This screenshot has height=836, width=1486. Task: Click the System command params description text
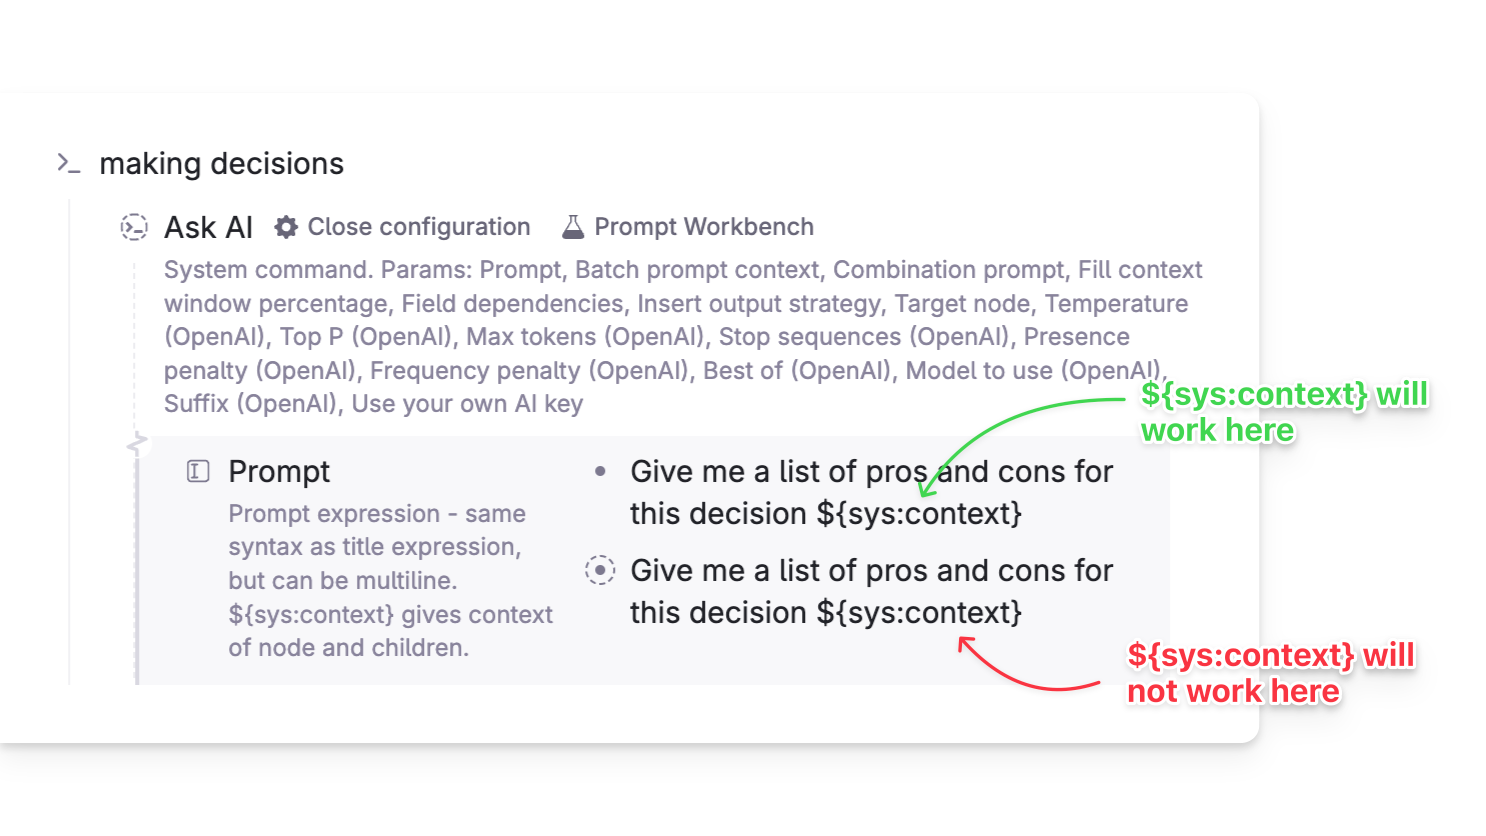tap(684, 337)
